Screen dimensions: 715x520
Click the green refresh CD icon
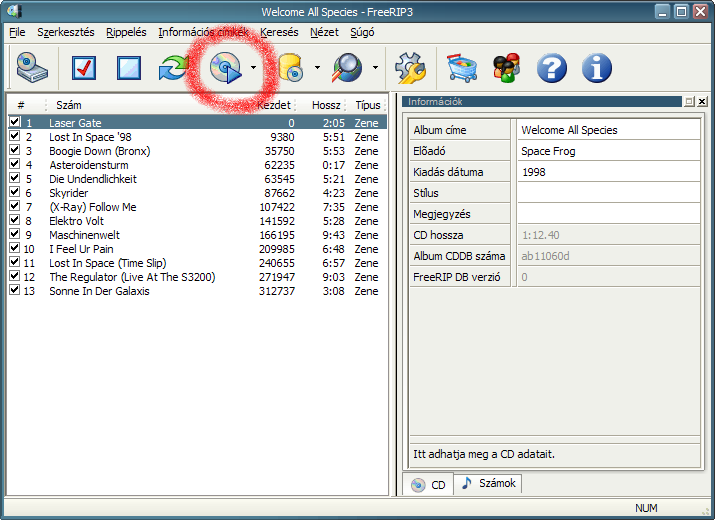tap(173, 68)
